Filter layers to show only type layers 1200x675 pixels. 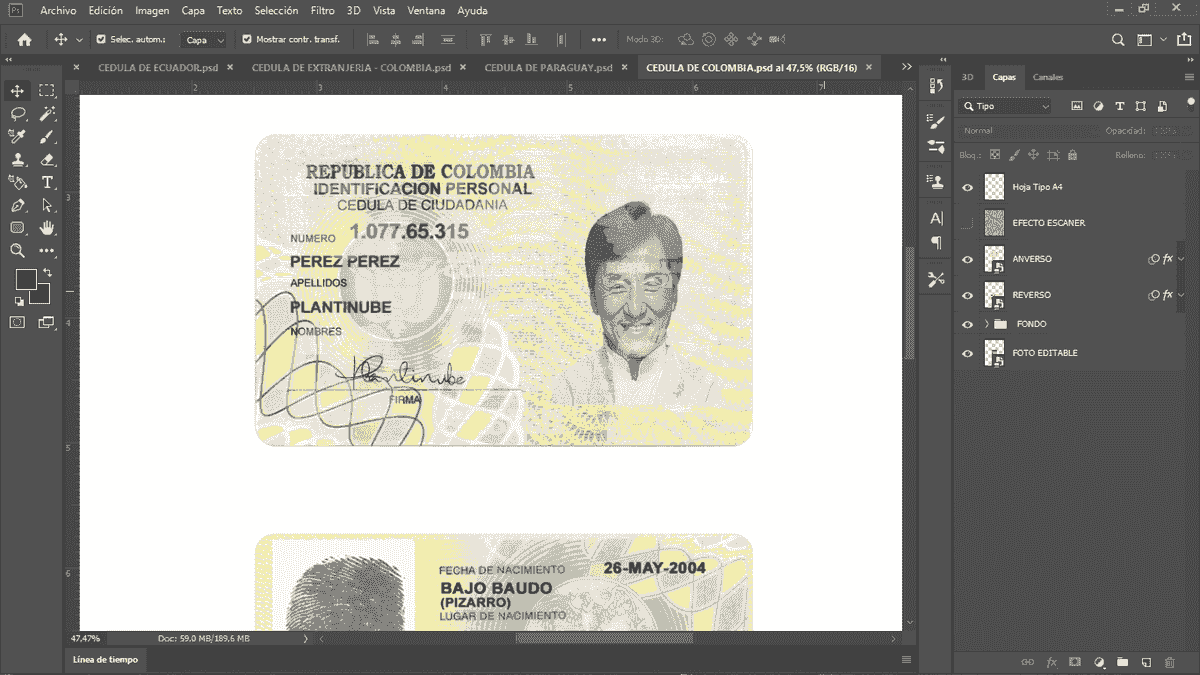click(1120, 106)
